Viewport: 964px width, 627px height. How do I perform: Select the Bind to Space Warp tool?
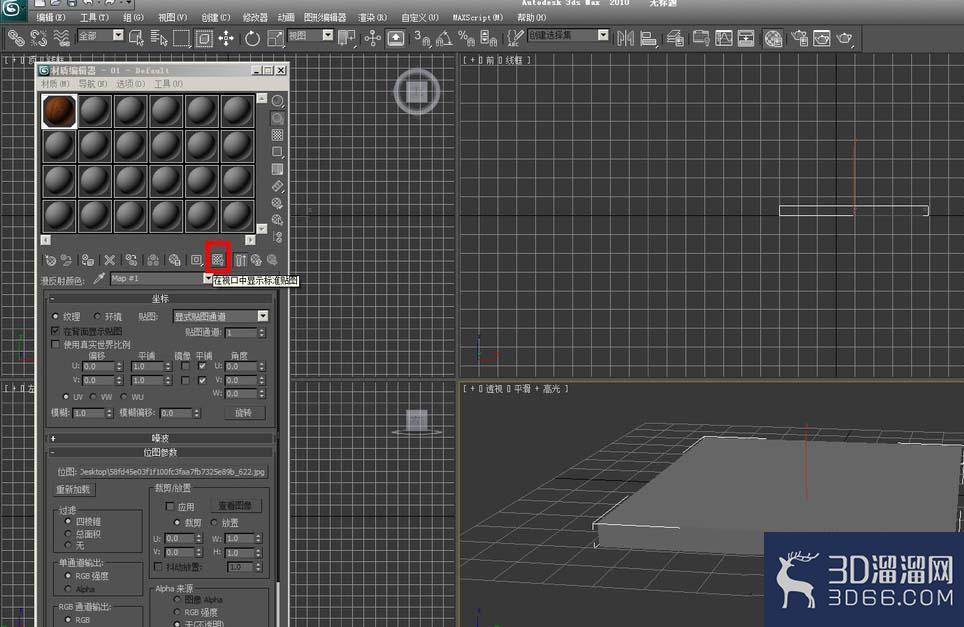click(x=61, y=39)
